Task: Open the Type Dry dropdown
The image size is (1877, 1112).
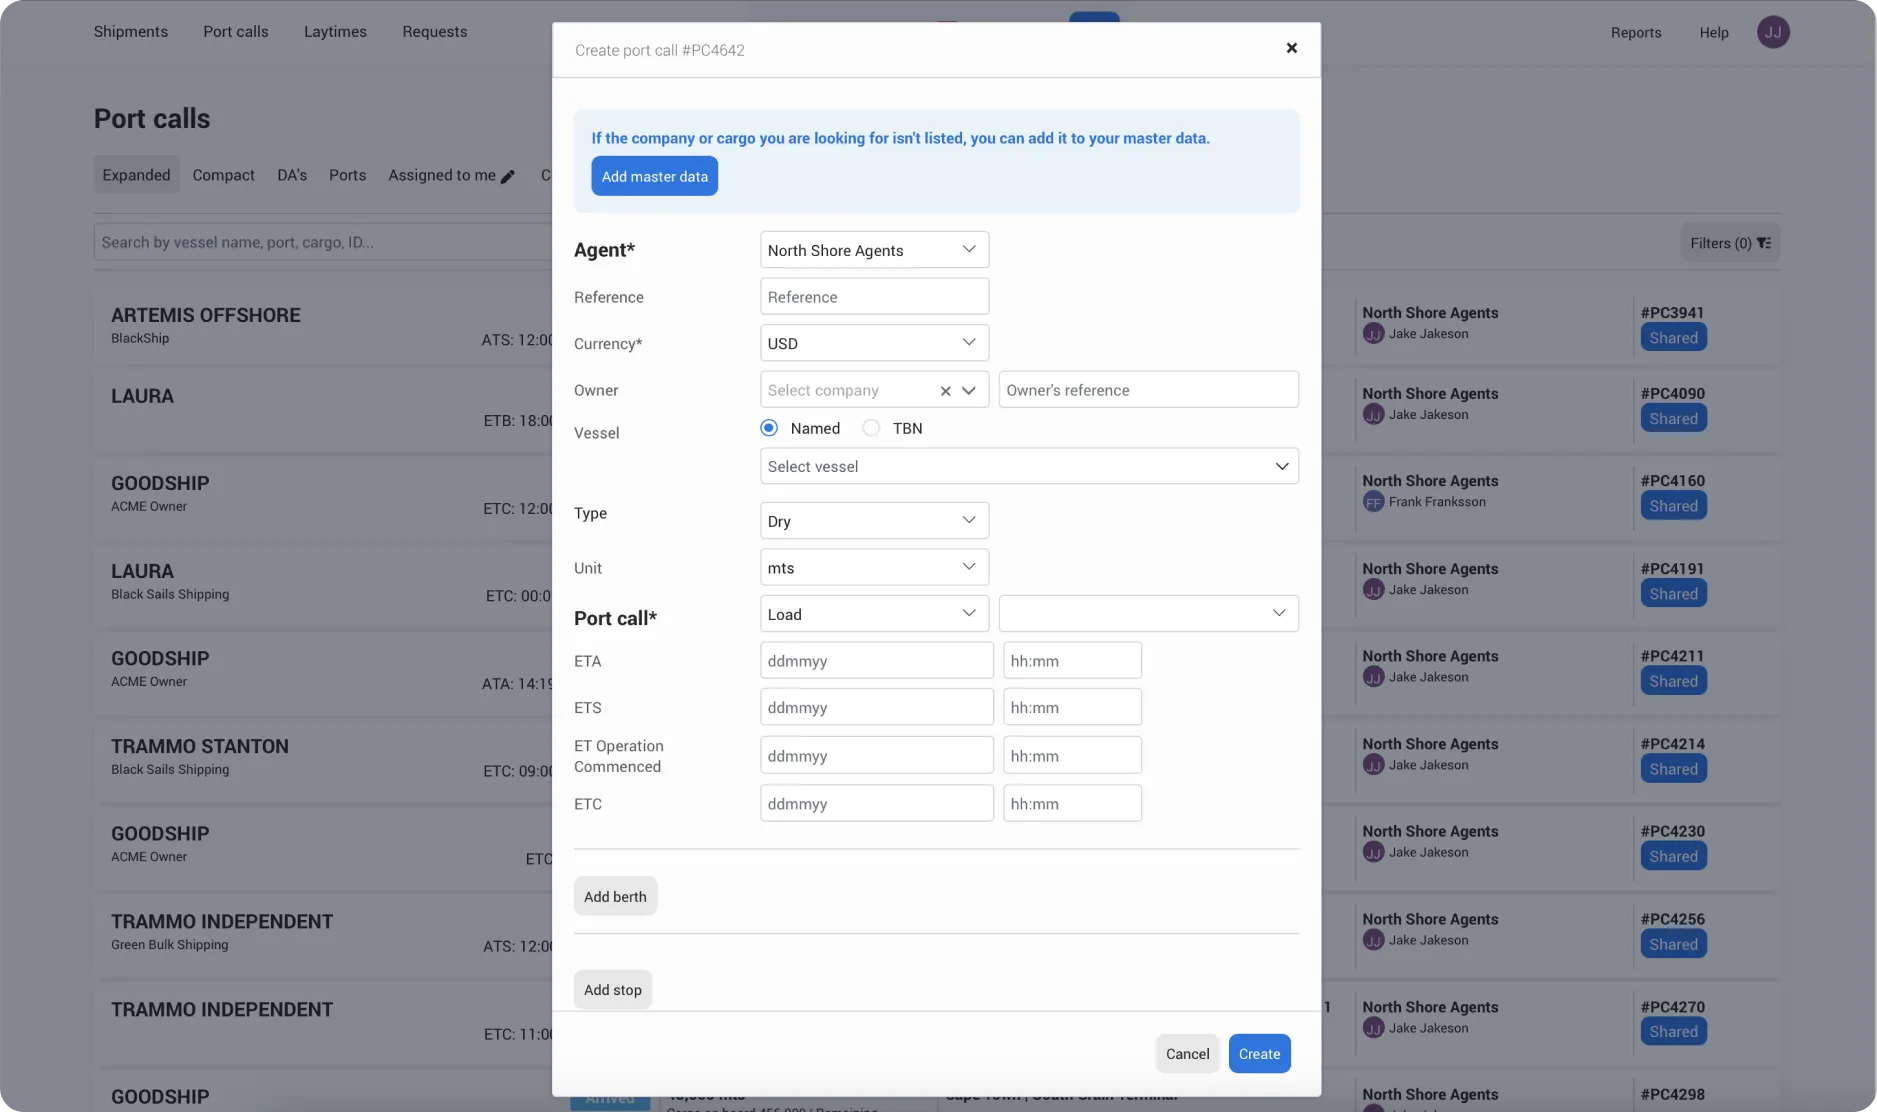Action: tap(874, 521)
